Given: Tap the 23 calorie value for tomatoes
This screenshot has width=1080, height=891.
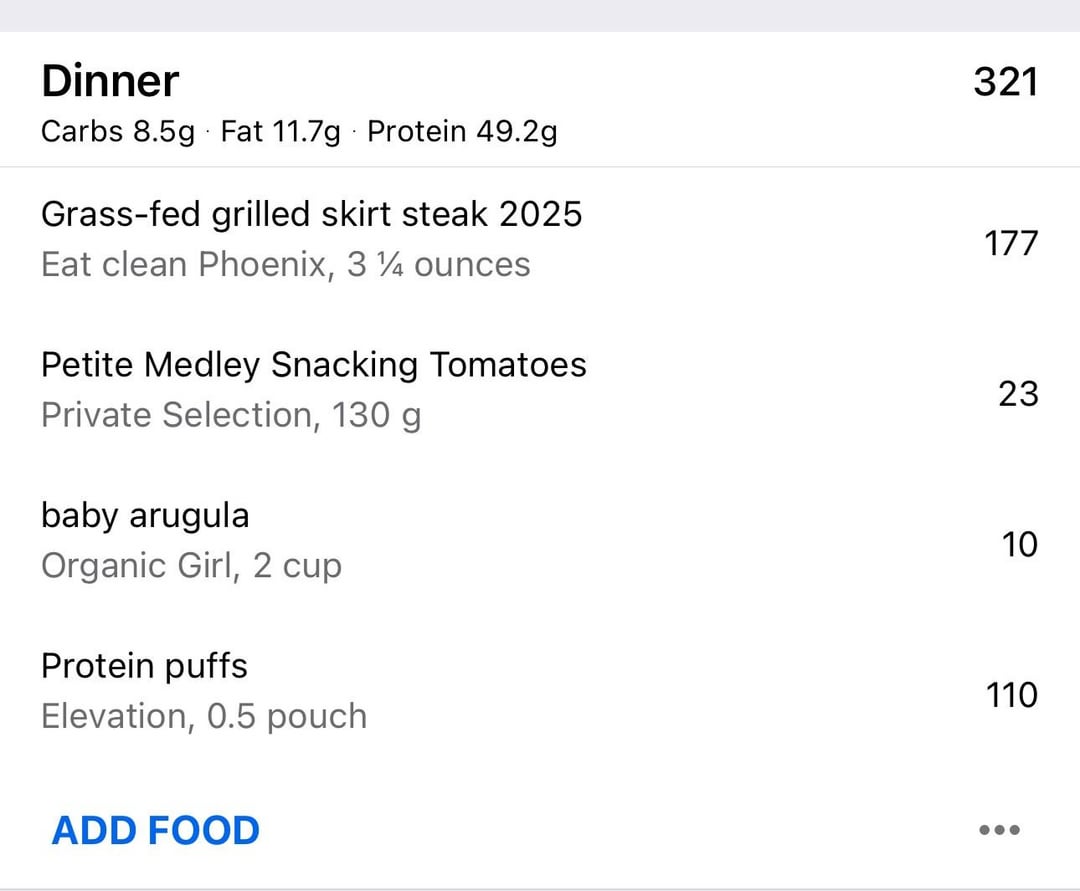Looking at the screenshot, I should 1018,393.
